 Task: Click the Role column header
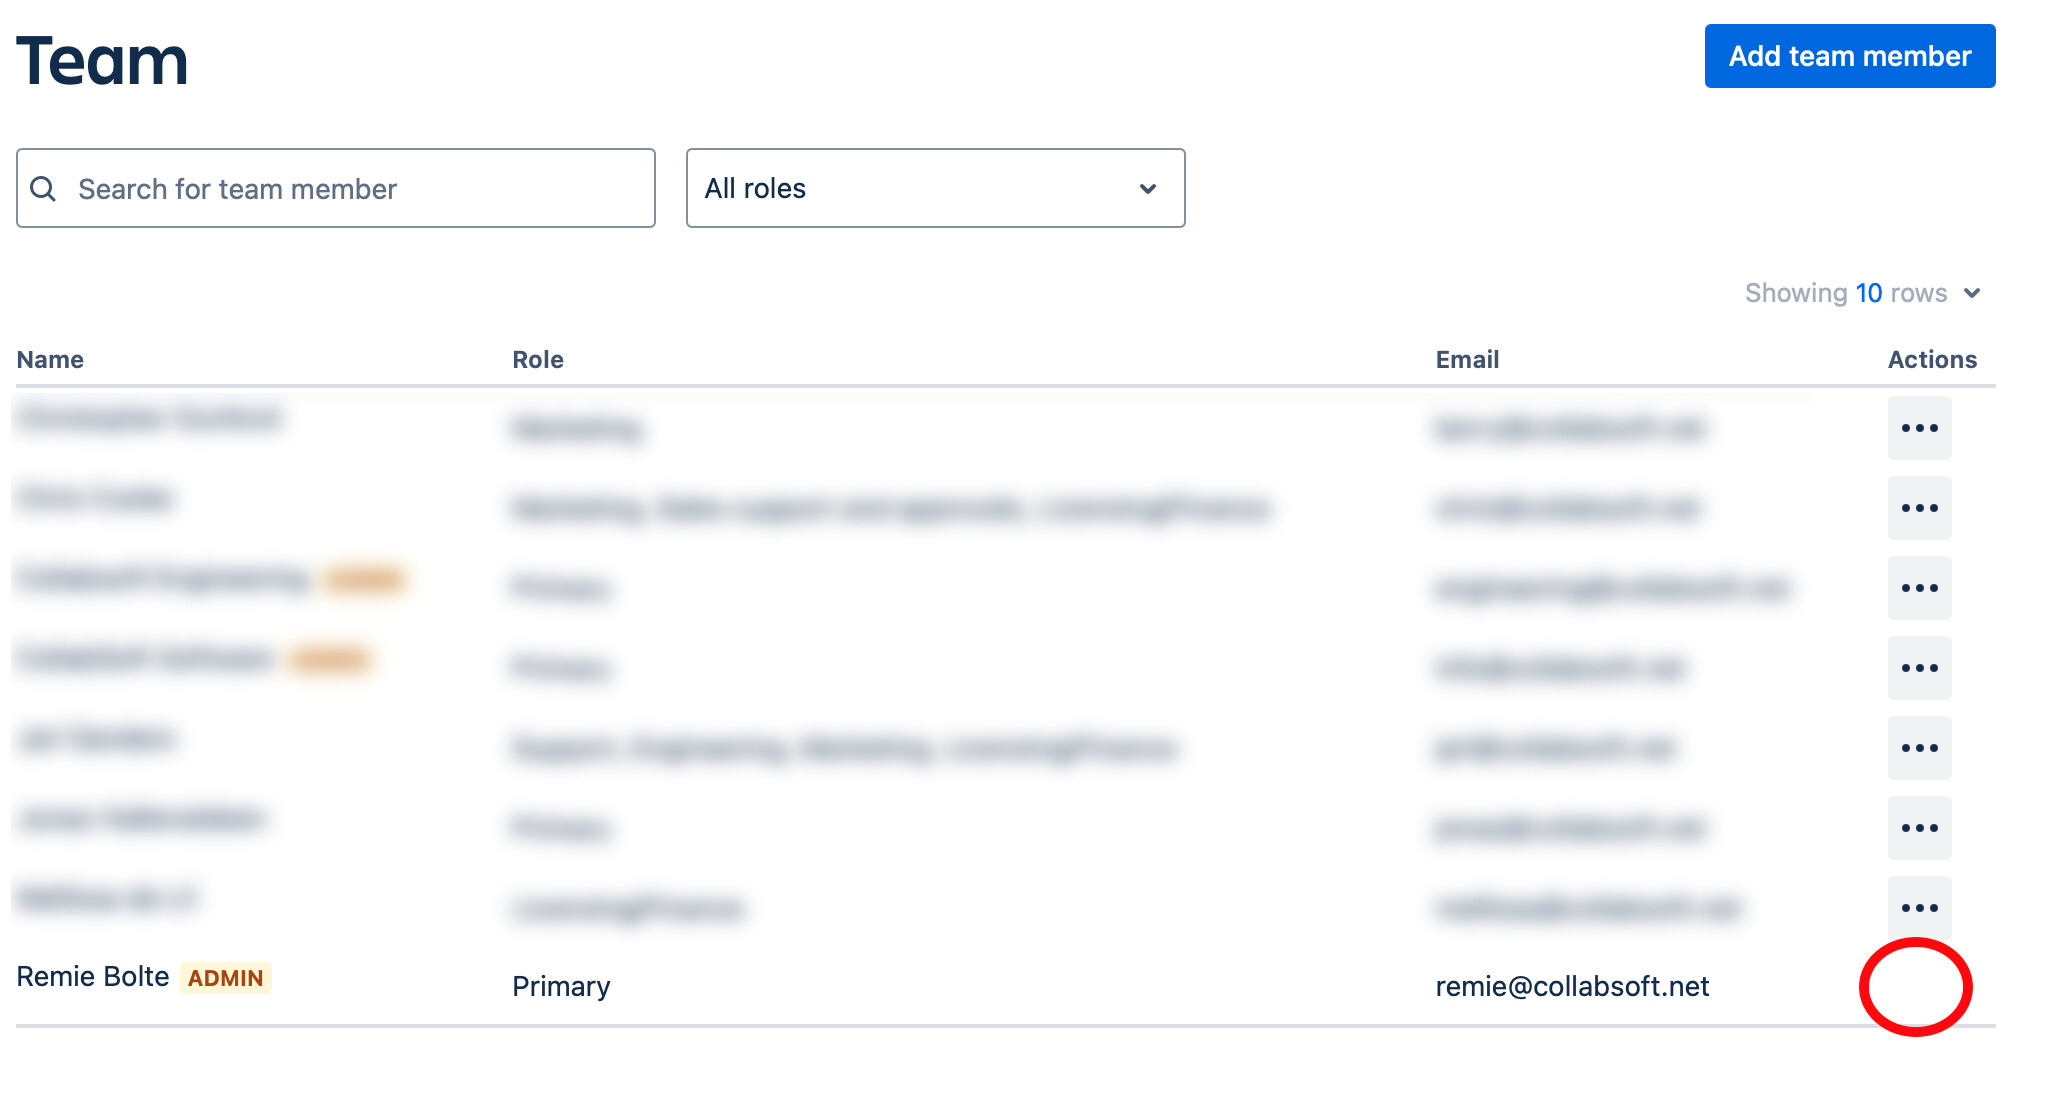click(x=538, y=360)
